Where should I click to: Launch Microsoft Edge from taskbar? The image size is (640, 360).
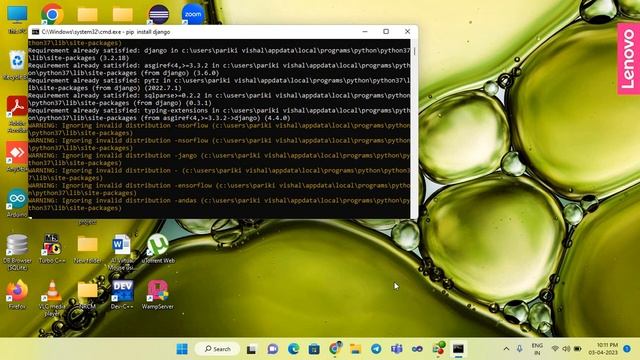click(293, 349)
